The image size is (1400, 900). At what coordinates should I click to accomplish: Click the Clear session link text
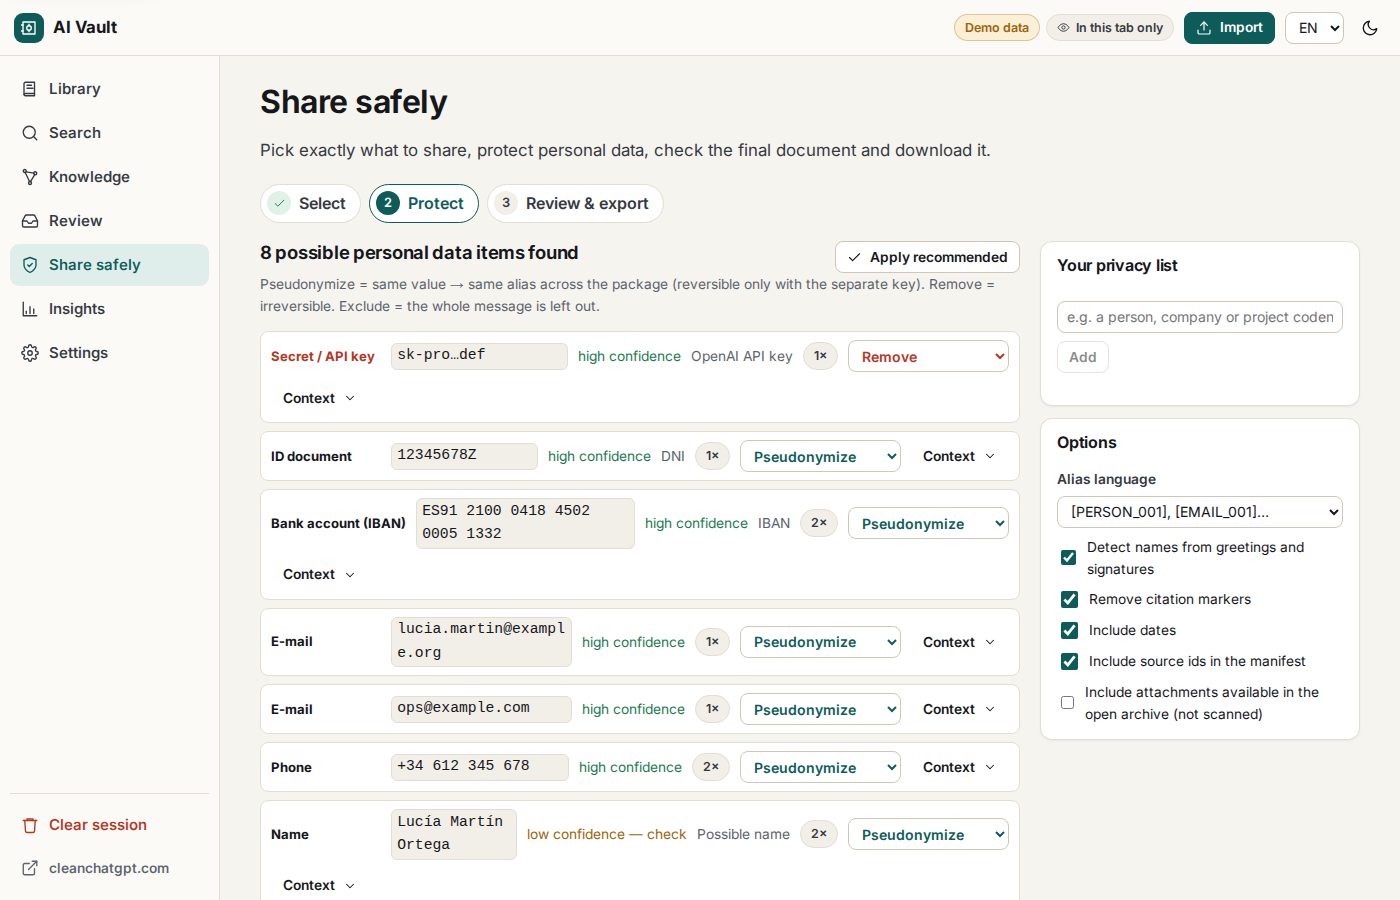pyautogui.click(x=98, y=825)
